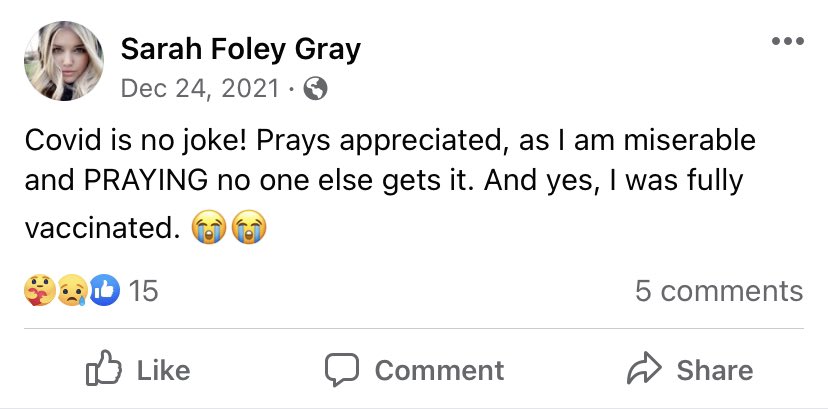Show who reacted via the 15 count

pyautogui.click(x=144, y=291)
